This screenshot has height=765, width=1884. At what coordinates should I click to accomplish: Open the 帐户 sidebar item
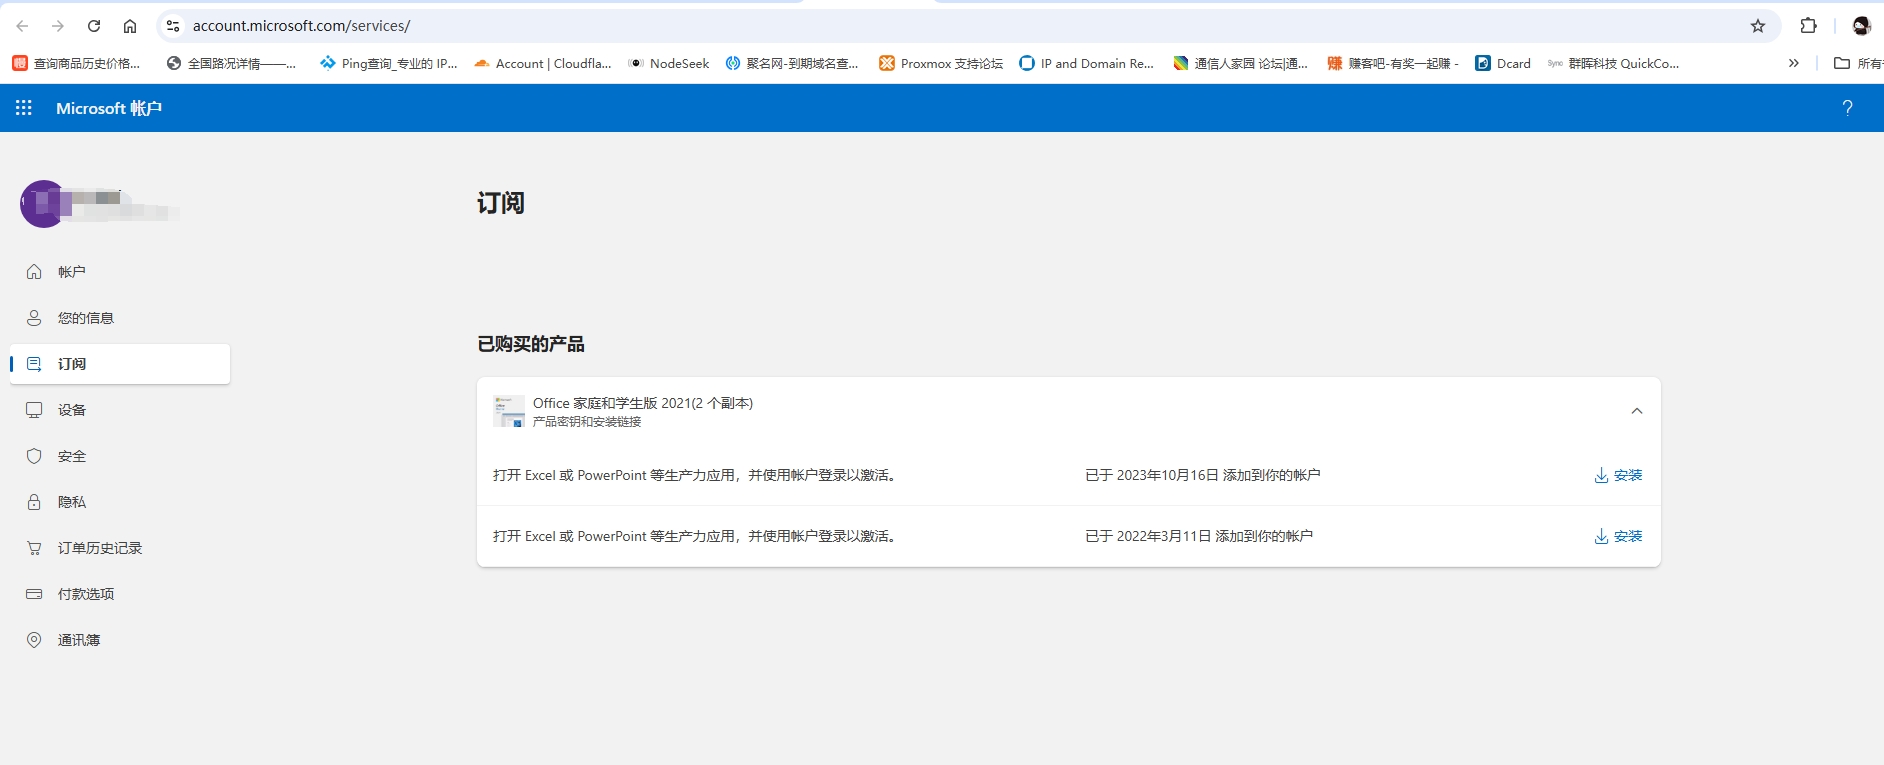tap(71, 272)
